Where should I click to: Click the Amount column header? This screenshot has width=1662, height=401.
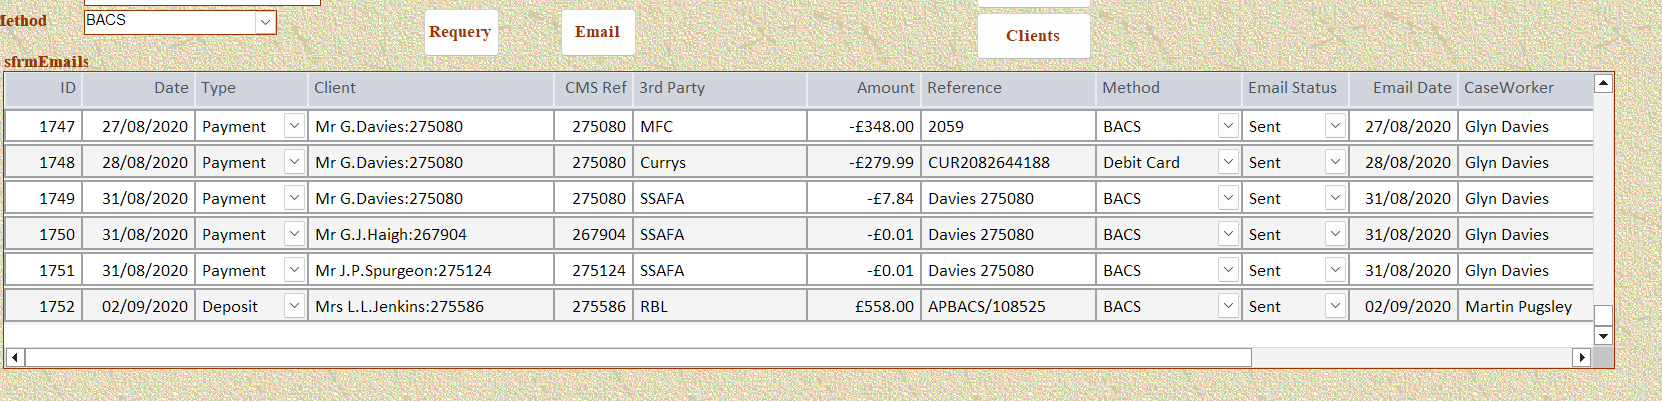(x=864, y=88)
